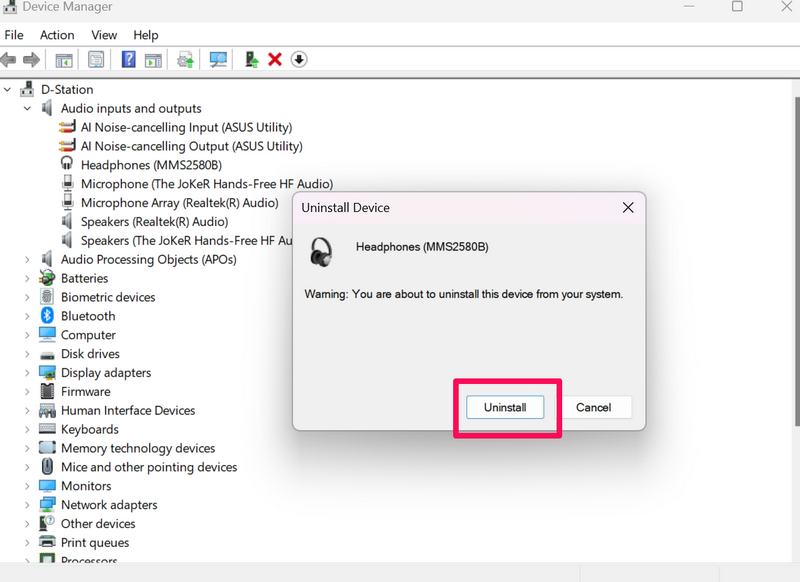Open the Action menu

coord(57,35)
